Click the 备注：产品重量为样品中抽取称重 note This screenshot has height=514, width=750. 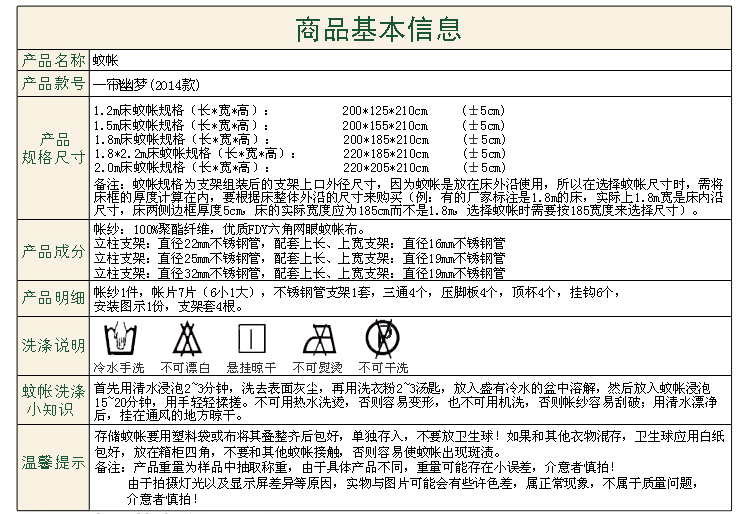tap(354, 467)
